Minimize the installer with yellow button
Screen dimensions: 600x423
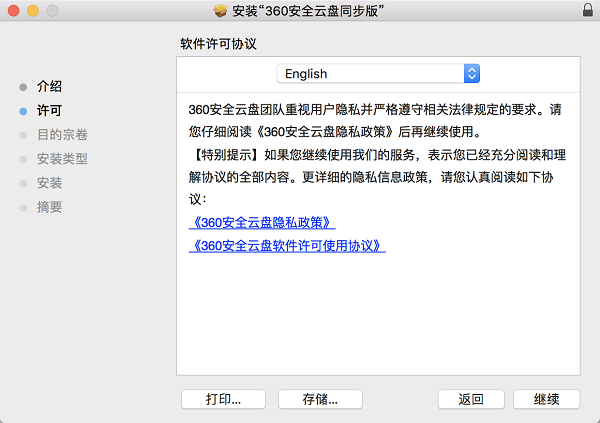point(33,11)
